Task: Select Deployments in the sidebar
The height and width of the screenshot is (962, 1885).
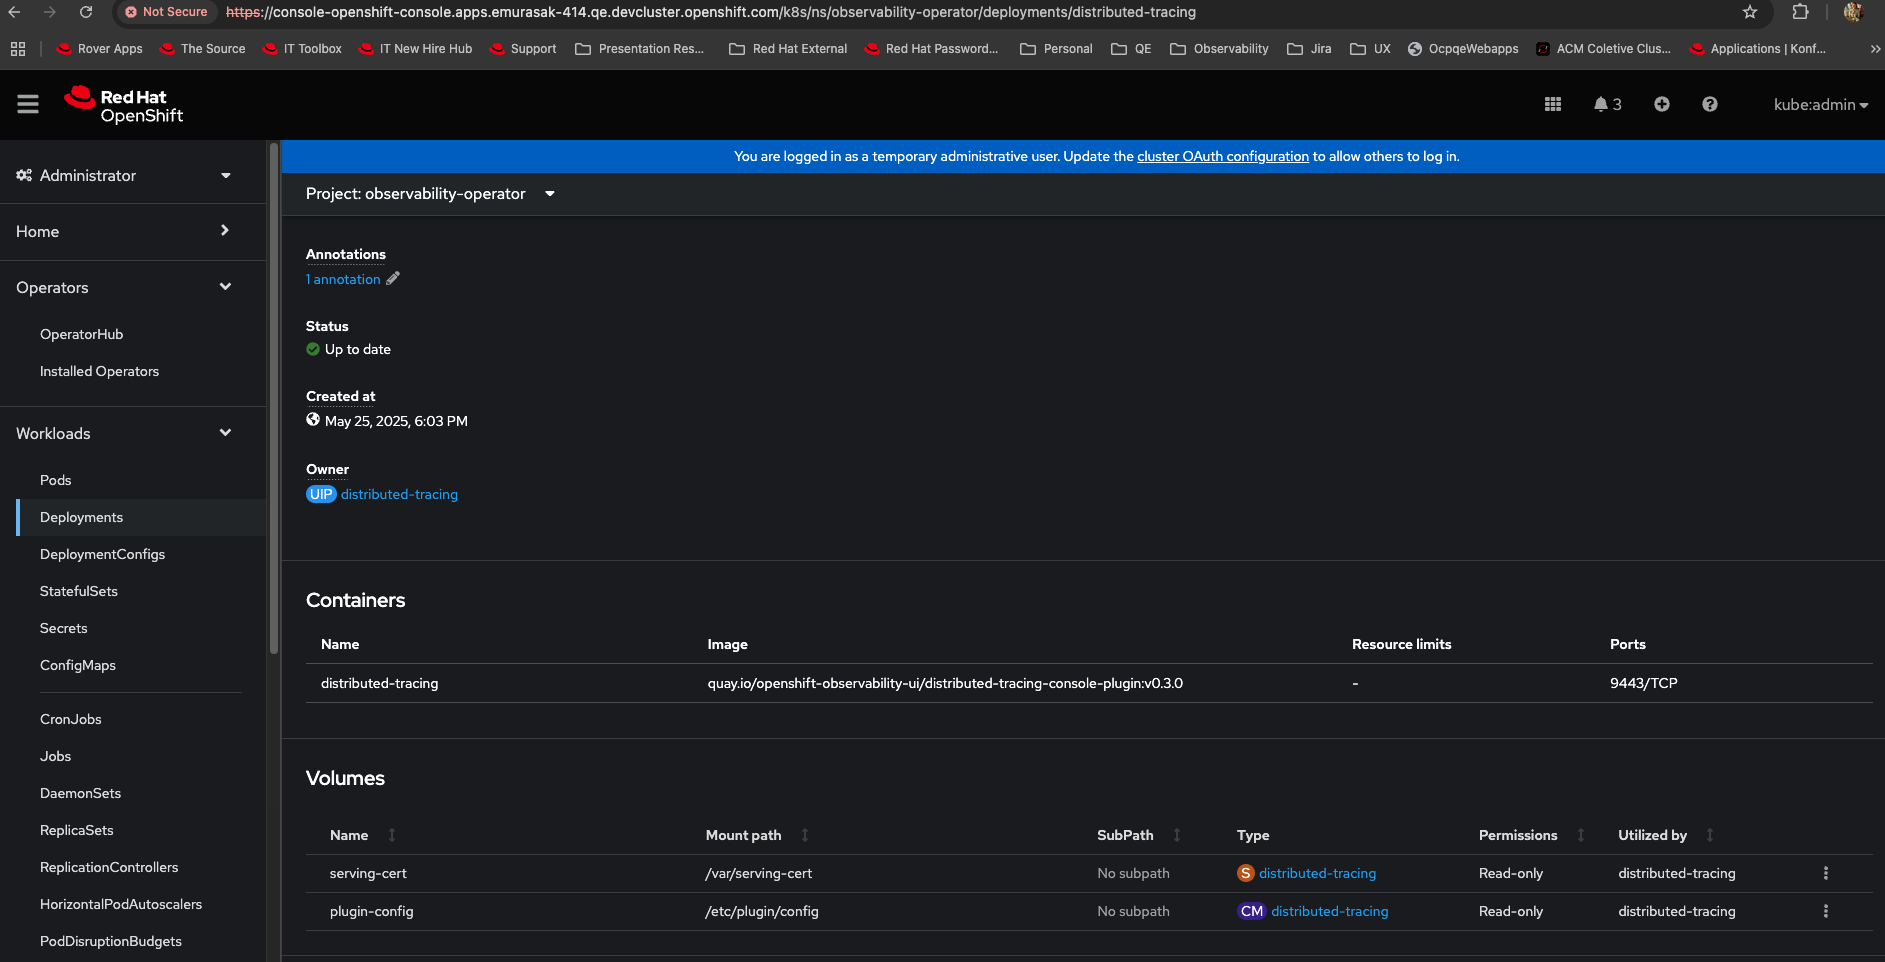Action: click(x=81, y=517)
